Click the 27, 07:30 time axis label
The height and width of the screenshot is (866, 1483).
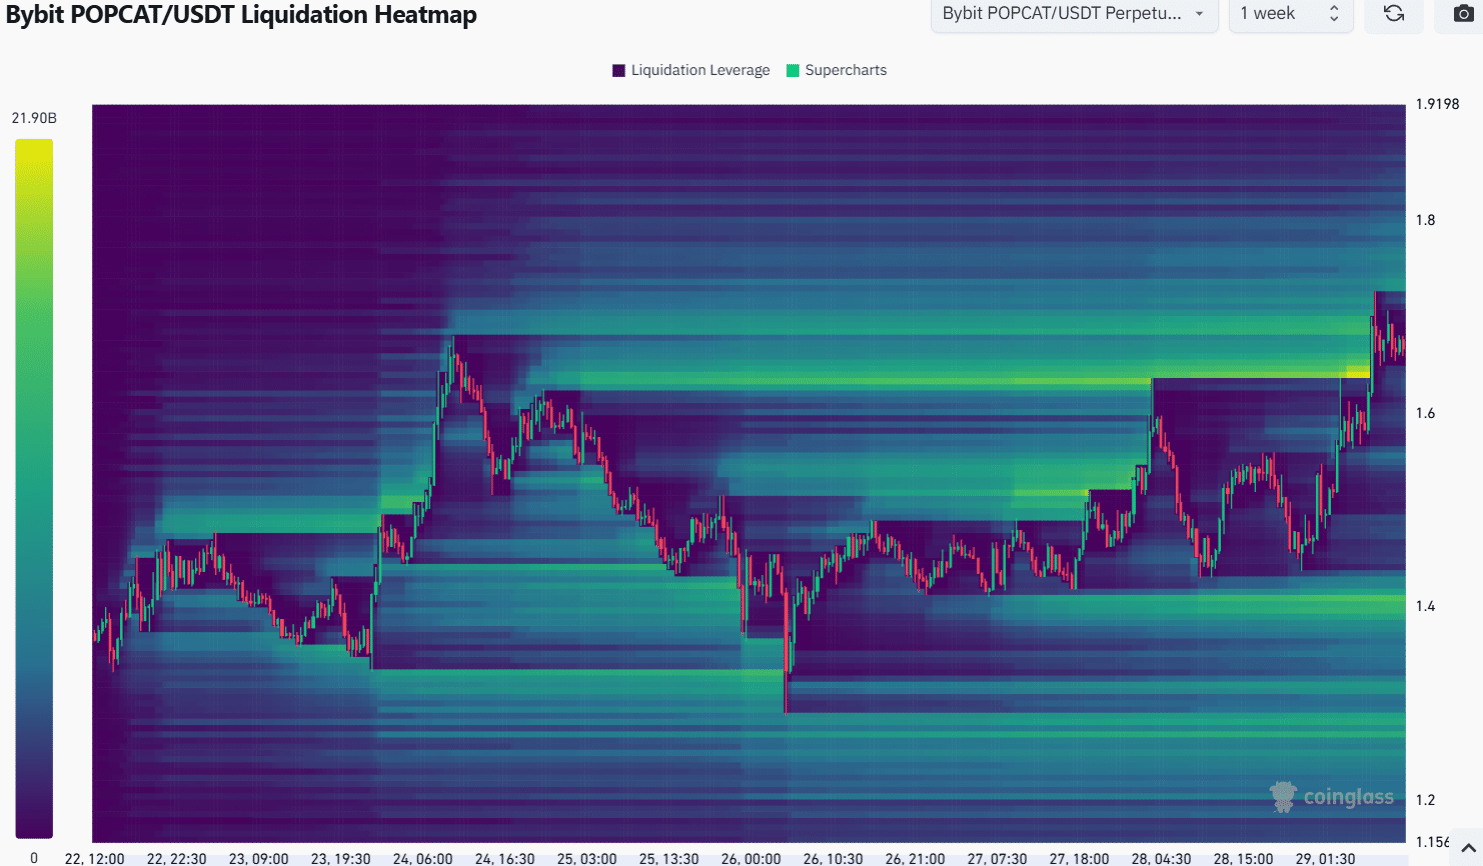(997, 858)
